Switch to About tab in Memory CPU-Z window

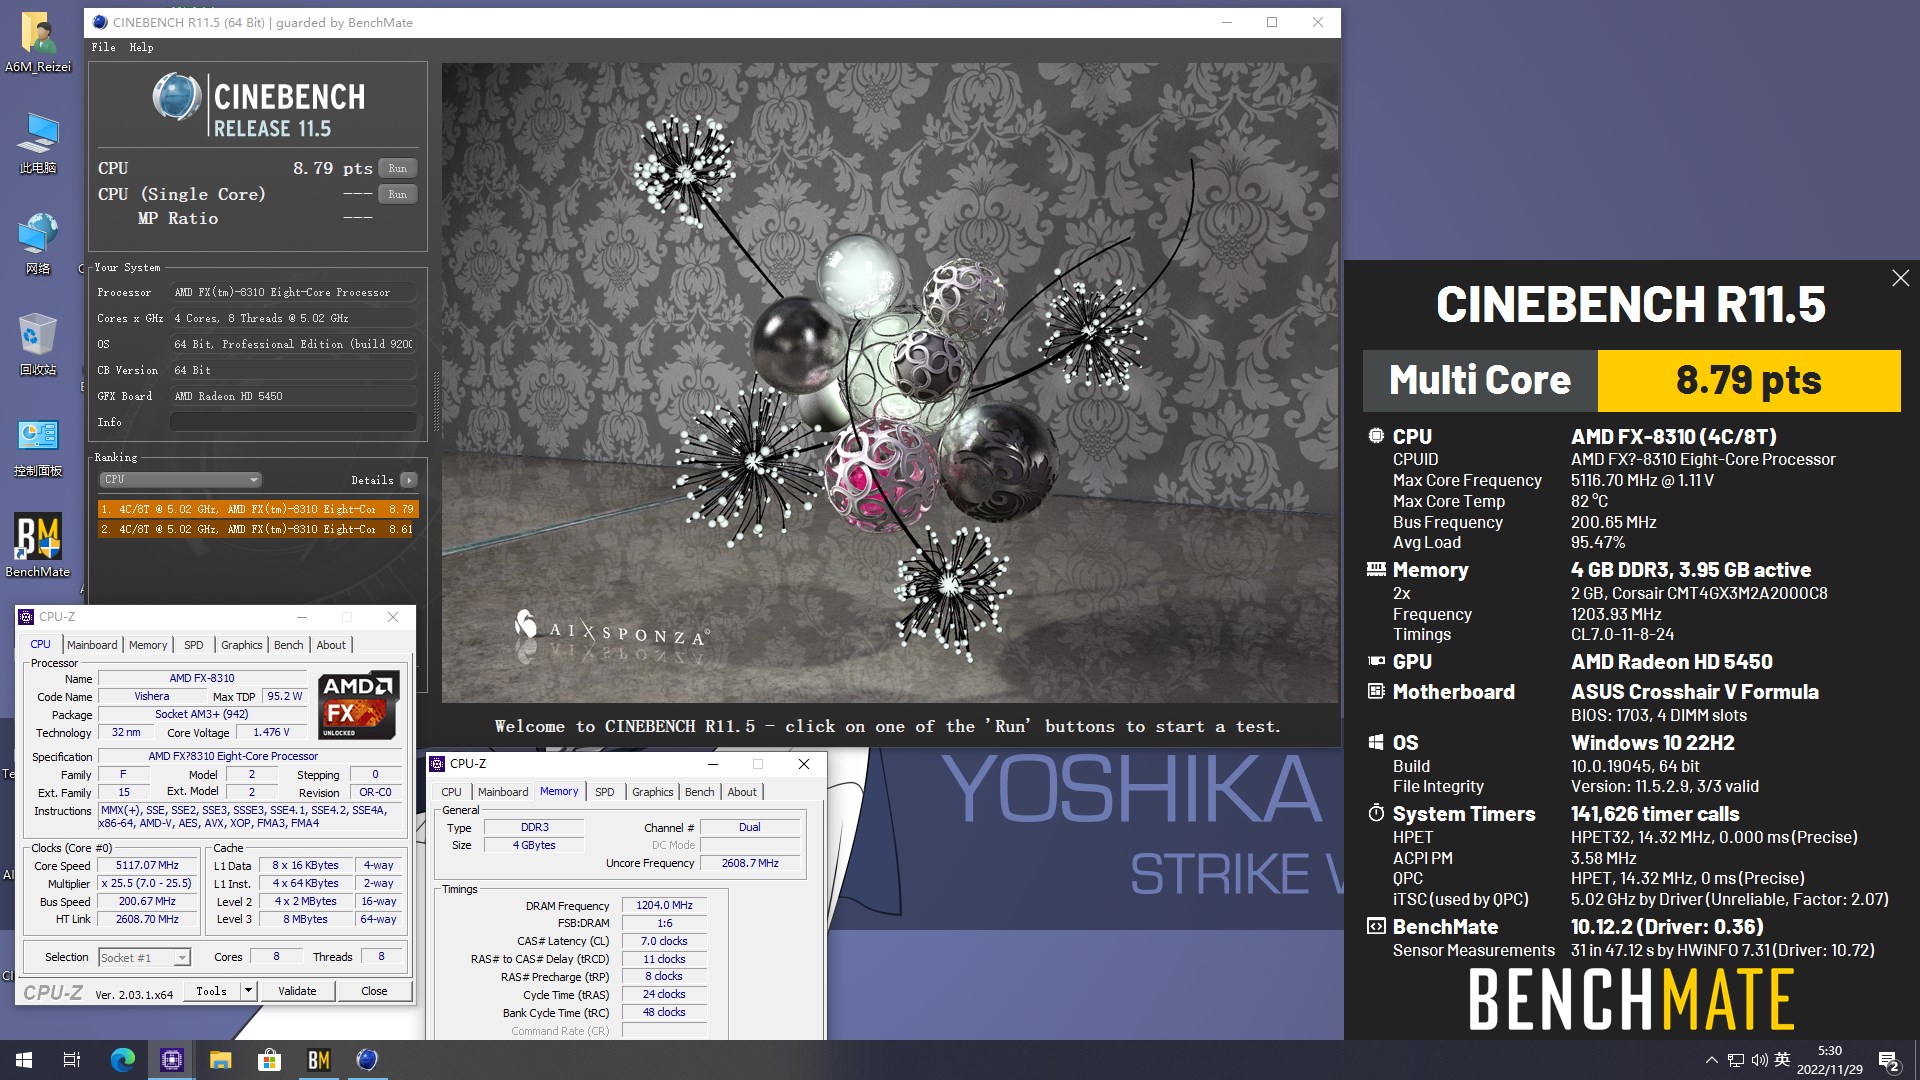742,792
